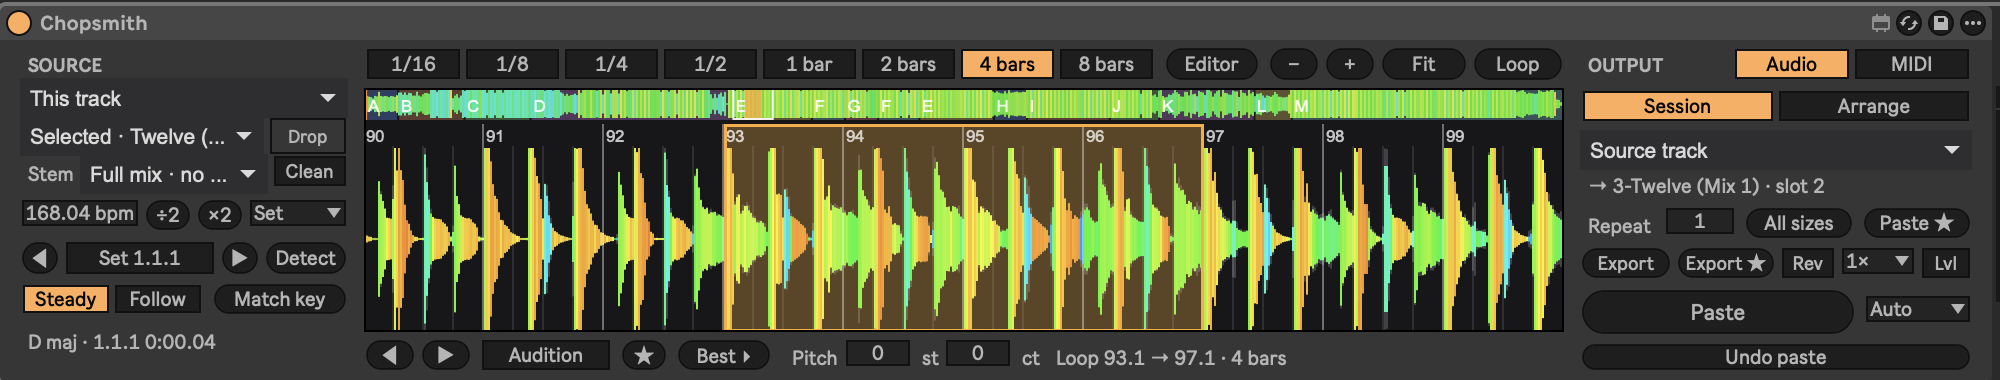Halve tempo with the ÷2 button

[168, 214]
